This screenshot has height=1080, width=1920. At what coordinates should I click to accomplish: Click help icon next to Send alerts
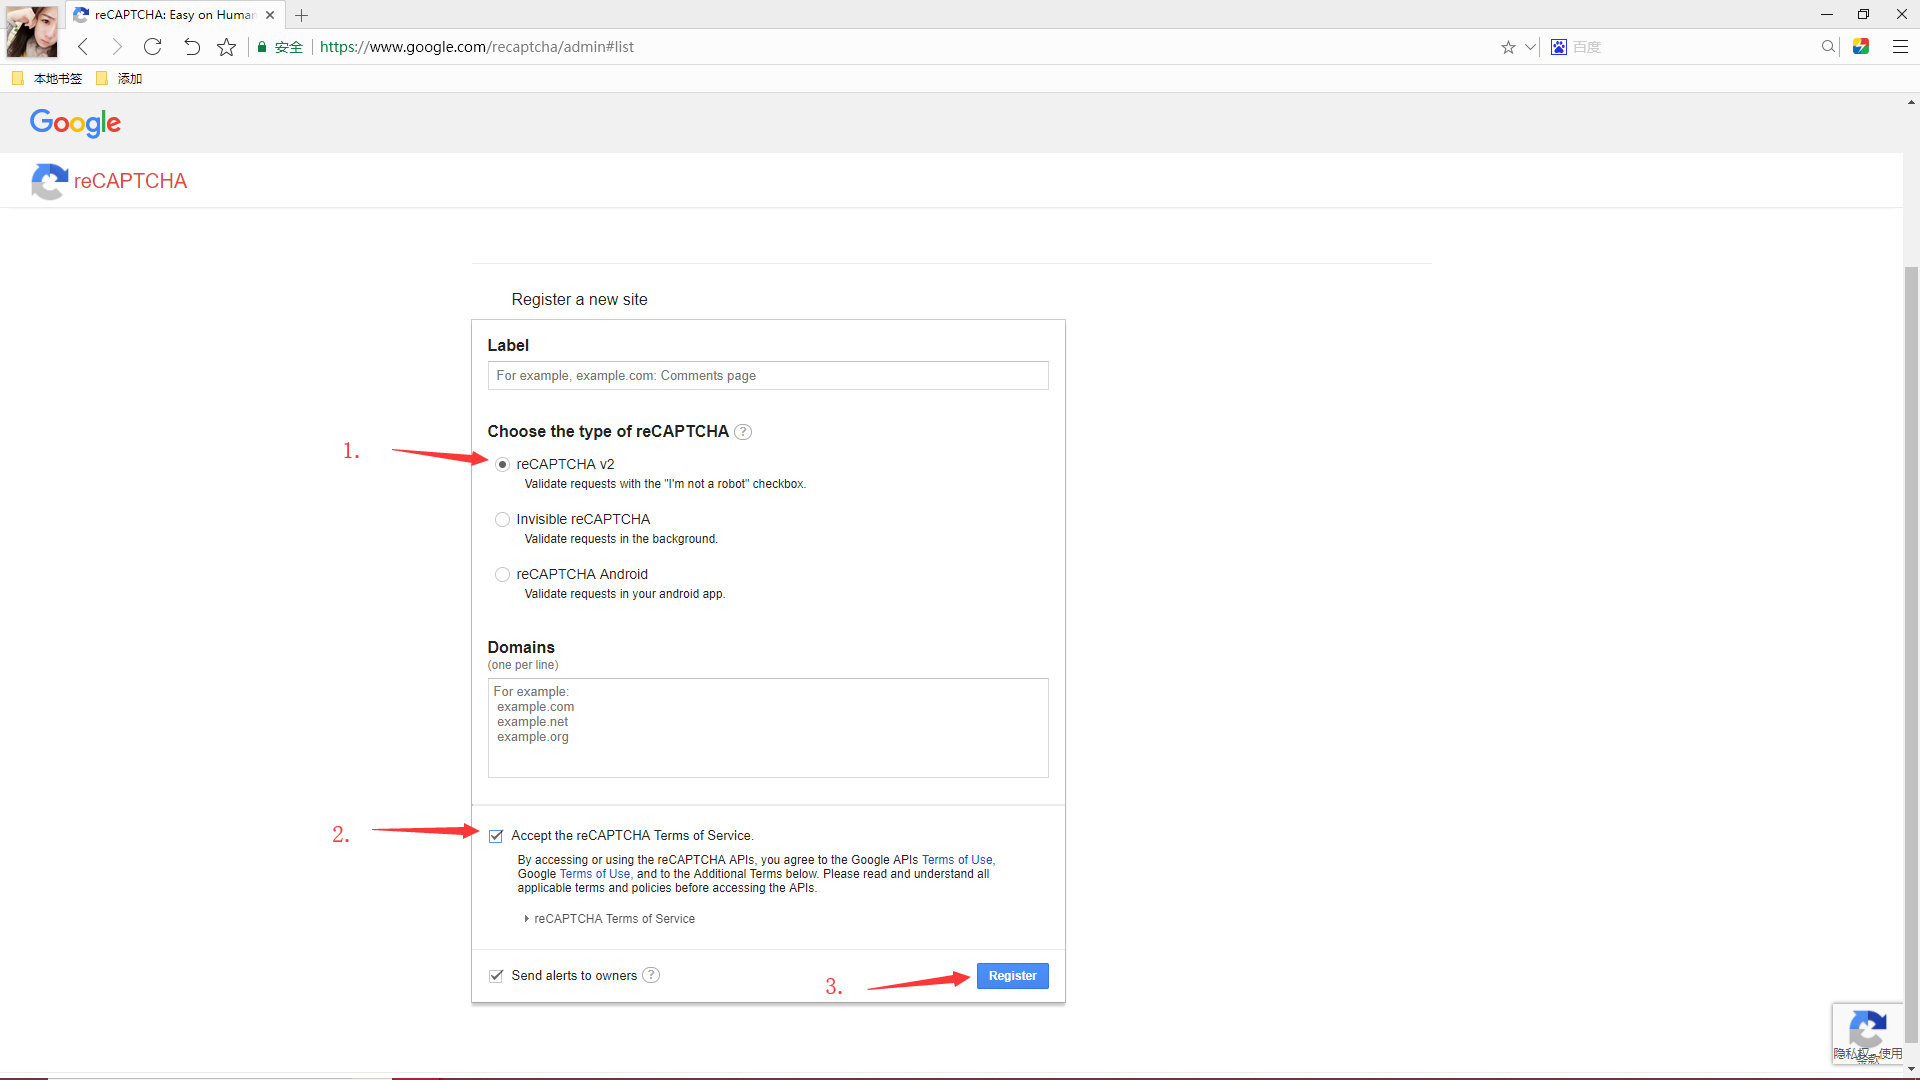click(x=651, y=975)
